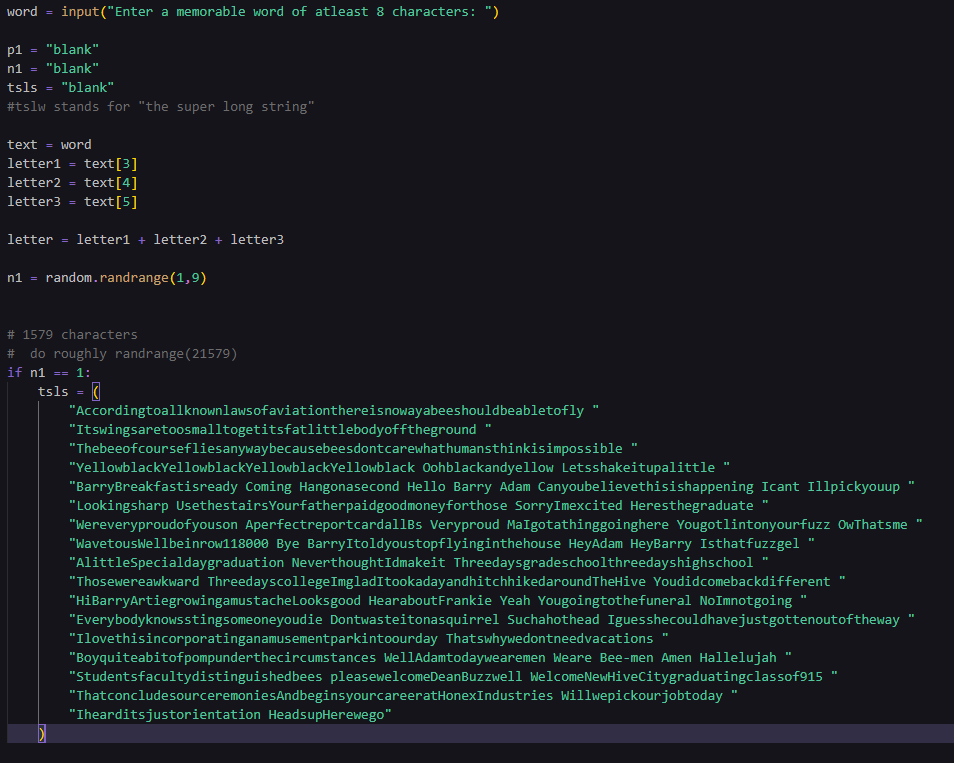
Task: Click the n1 "blank" string value
Action: point(70,67)
